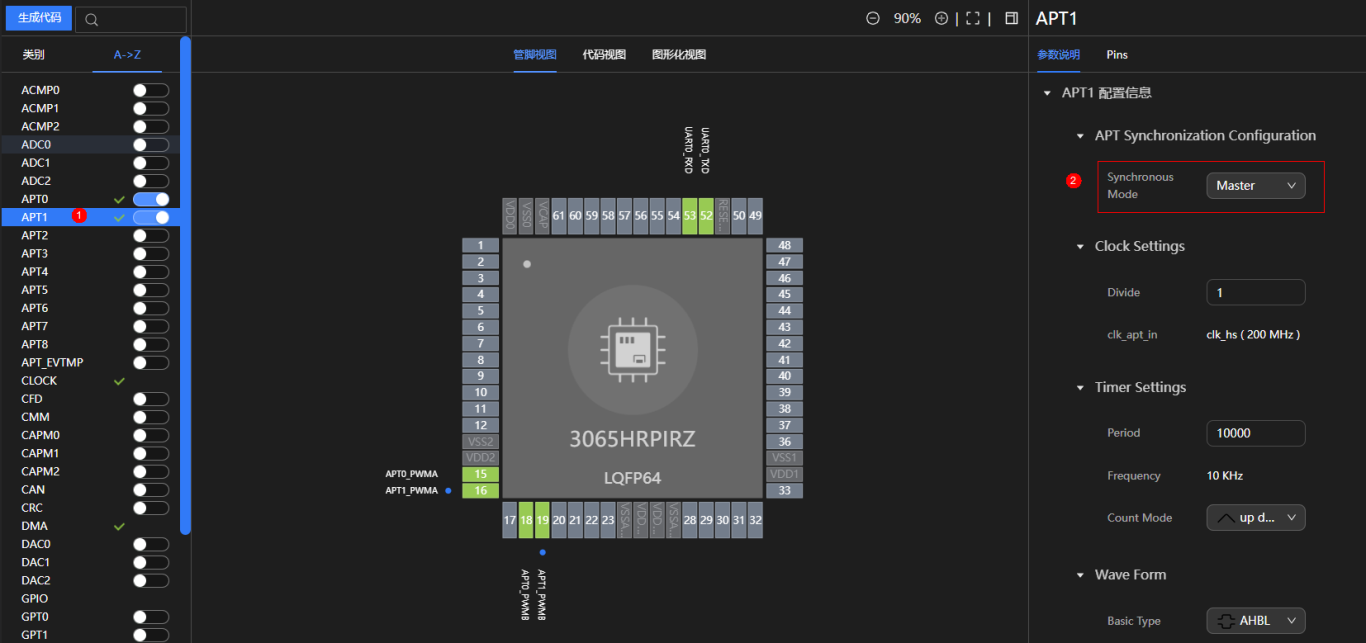
Task: Open the Pins tab
Action: (1116, 55)
